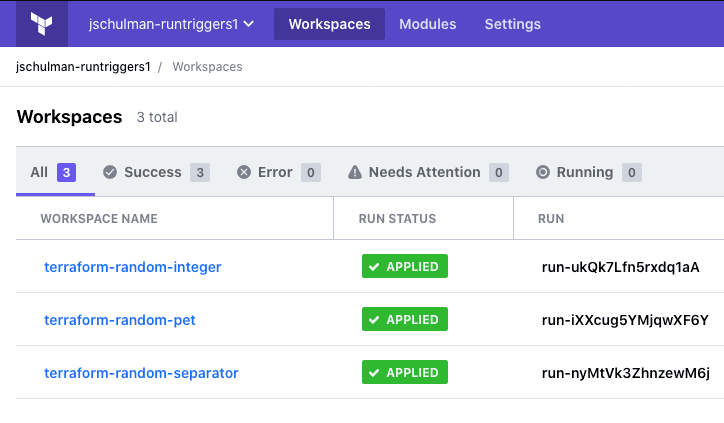Screen dimensions: 724x423
Task: Switch to the Running filter tab
Action: click(x=587, y=172)
